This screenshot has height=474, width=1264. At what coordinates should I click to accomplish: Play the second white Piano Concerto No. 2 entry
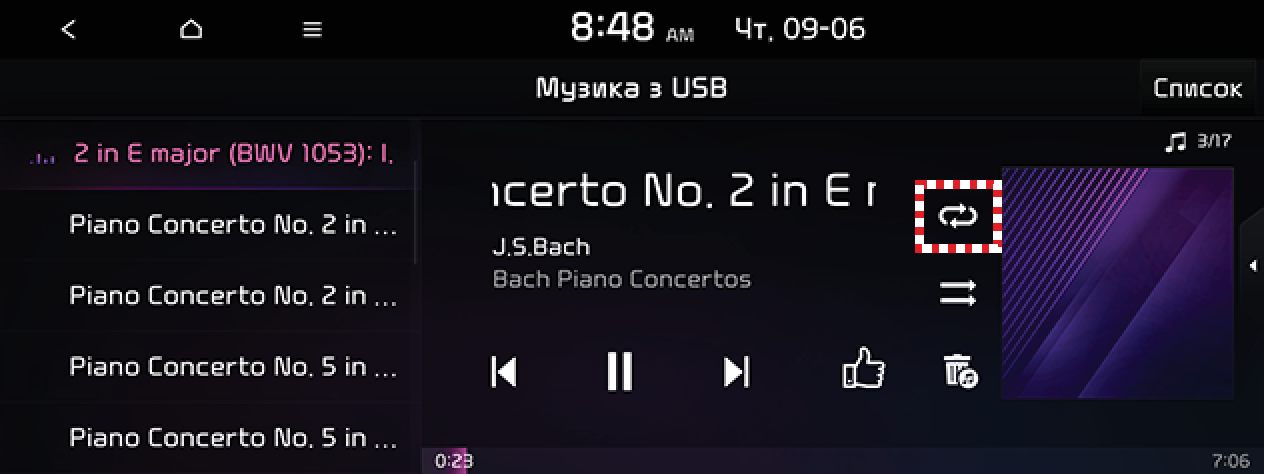click(208, 295)
